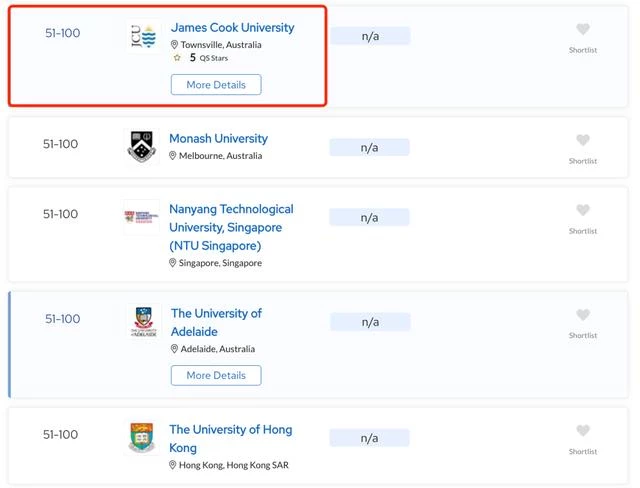Click n/a score for Monash University
640x488 pixels.
[x=369, y=147]
